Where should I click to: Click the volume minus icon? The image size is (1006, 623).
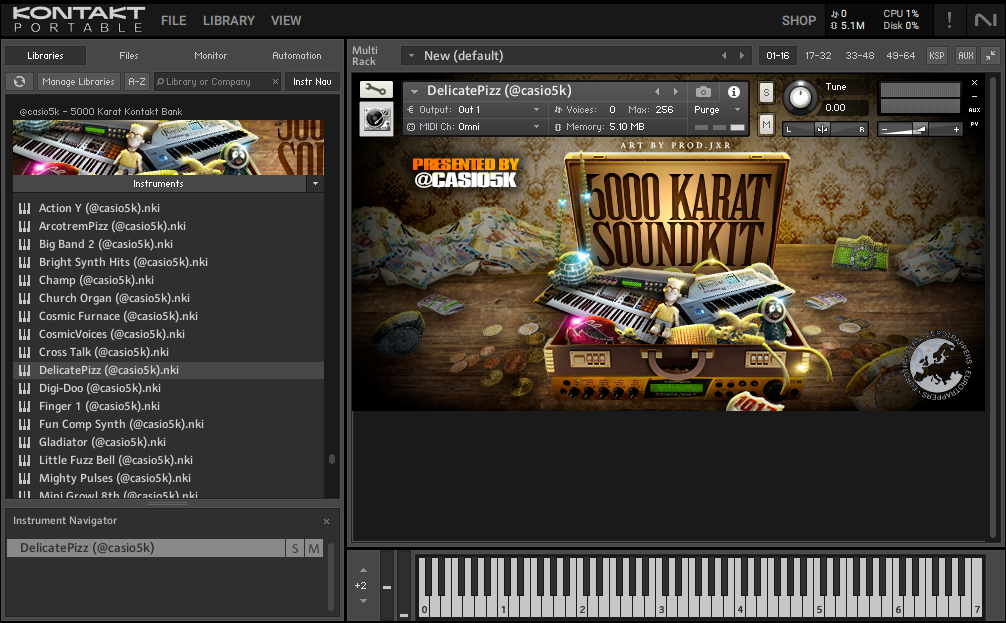(x=884, y=129)
